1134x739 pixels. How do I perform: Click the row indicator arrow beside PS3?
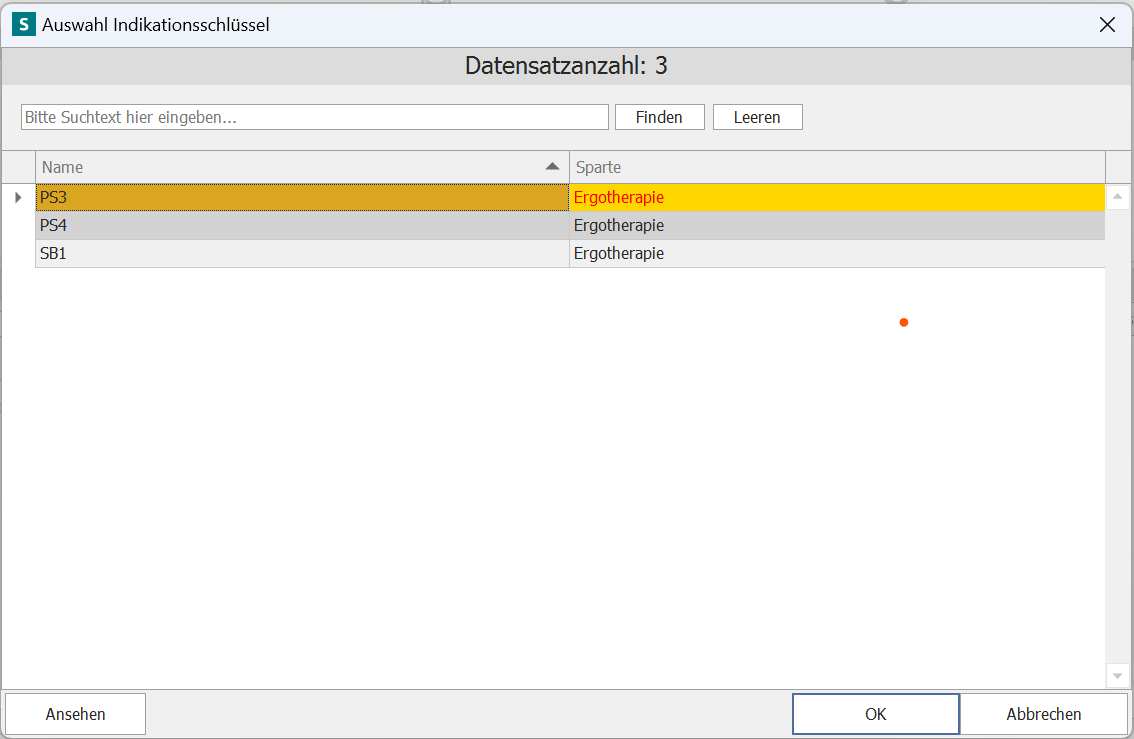(x=18, y=197)
